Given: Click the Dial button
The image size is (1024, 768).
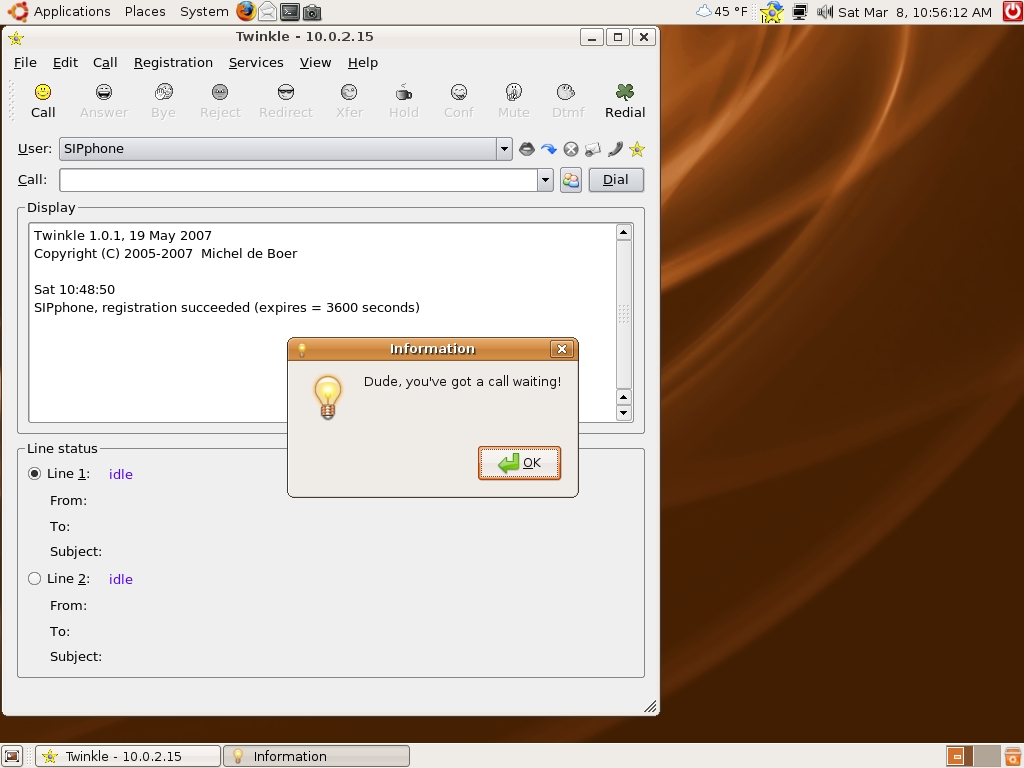Looking at the screenshot, I should pos(616,180).
